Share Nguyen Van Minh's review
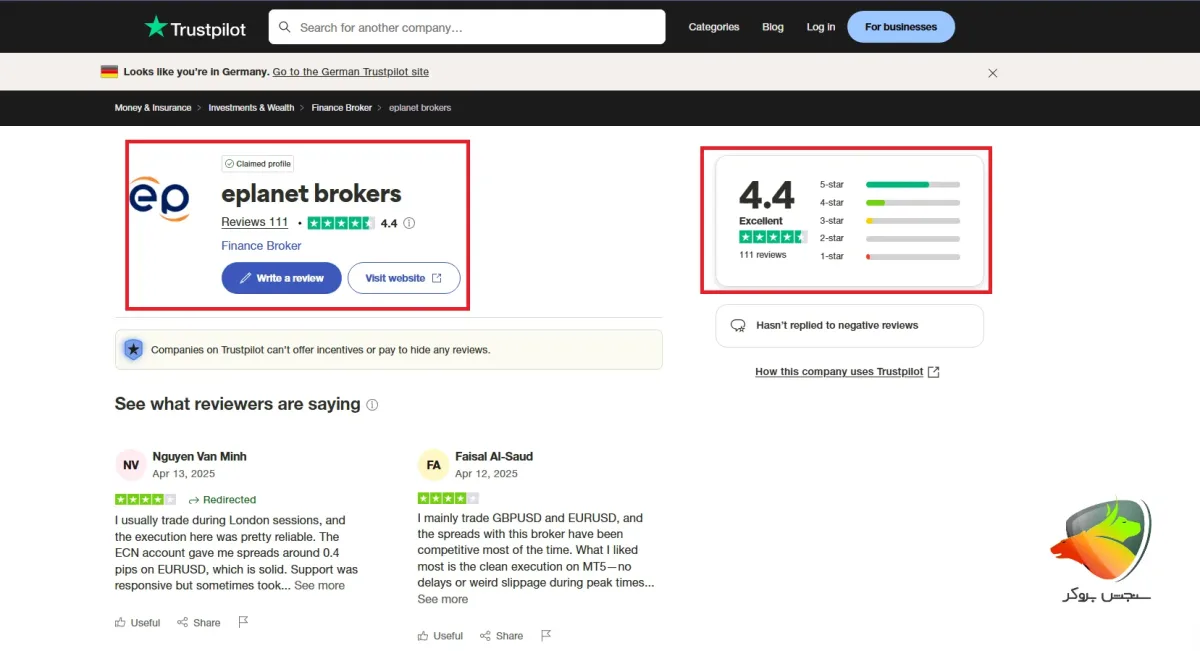Viewport: 1200px width, 651px height. pos(199,622)
